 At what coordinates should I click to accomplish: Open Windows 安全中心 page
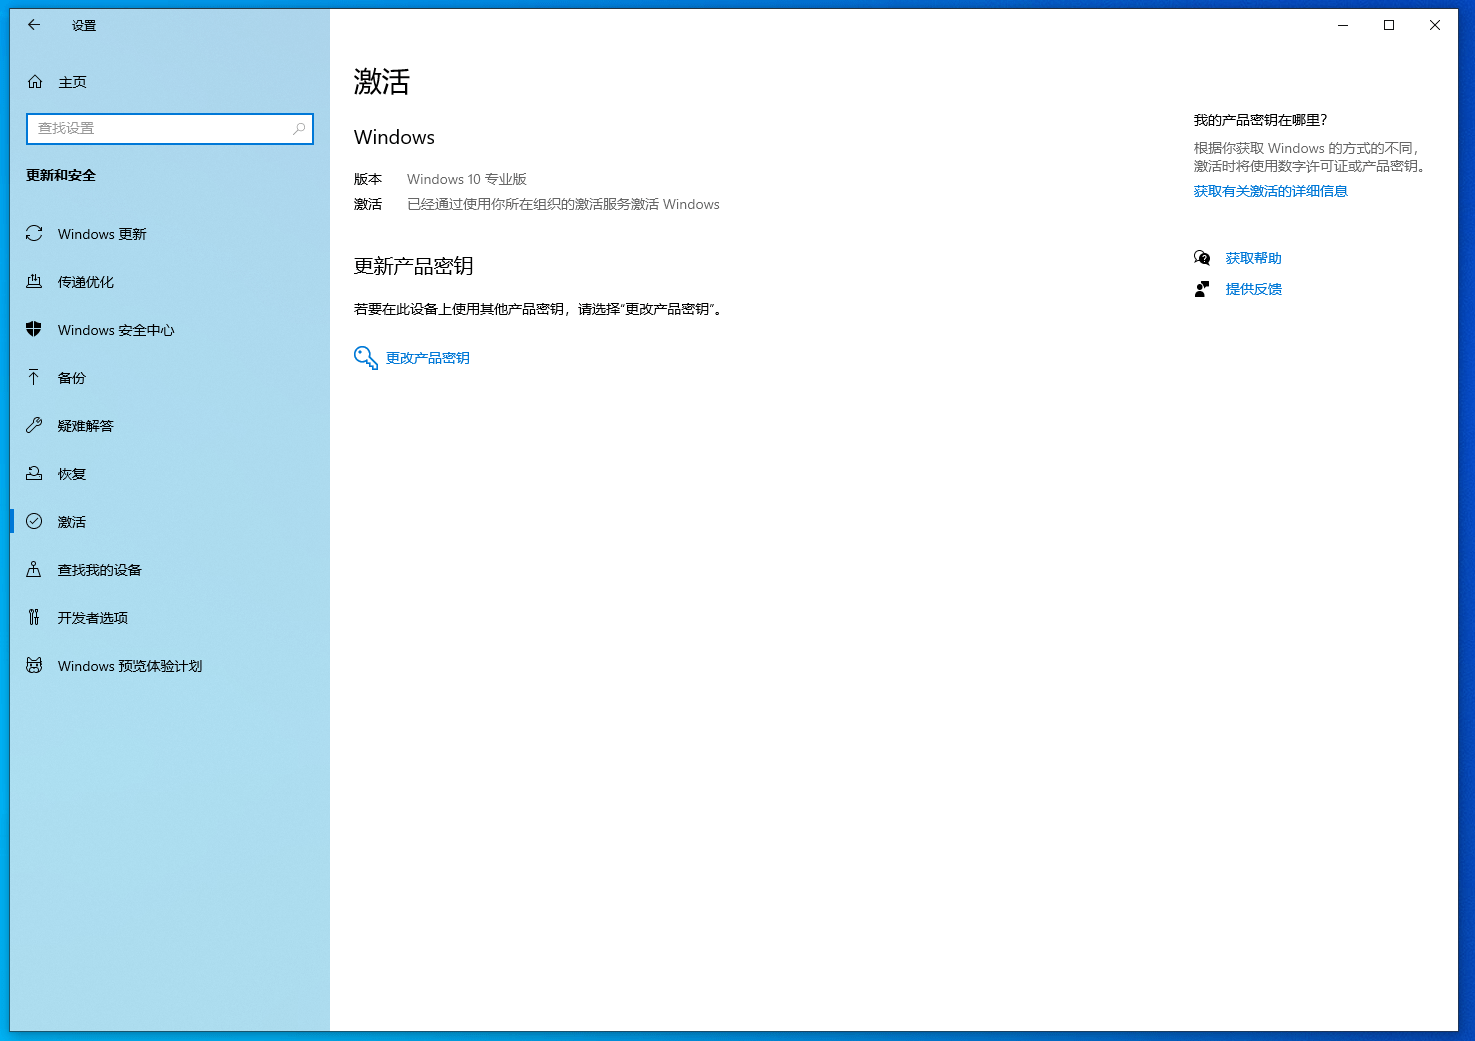point(170,330)
